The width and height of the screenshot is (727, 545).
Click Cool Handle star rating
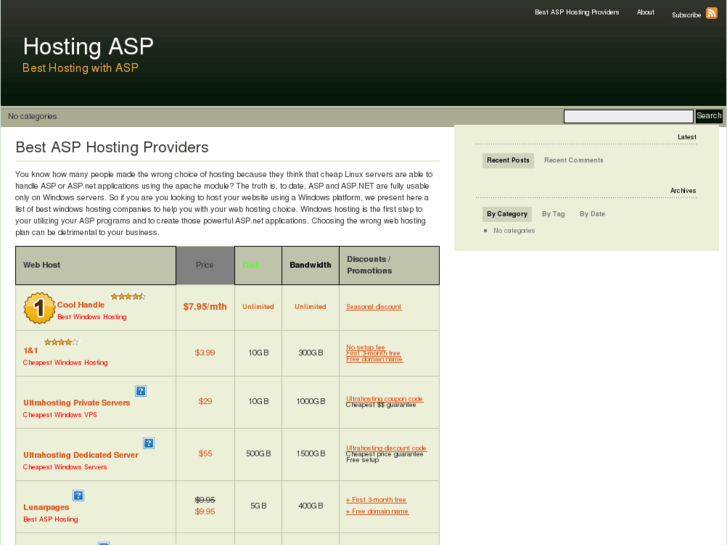128,296
